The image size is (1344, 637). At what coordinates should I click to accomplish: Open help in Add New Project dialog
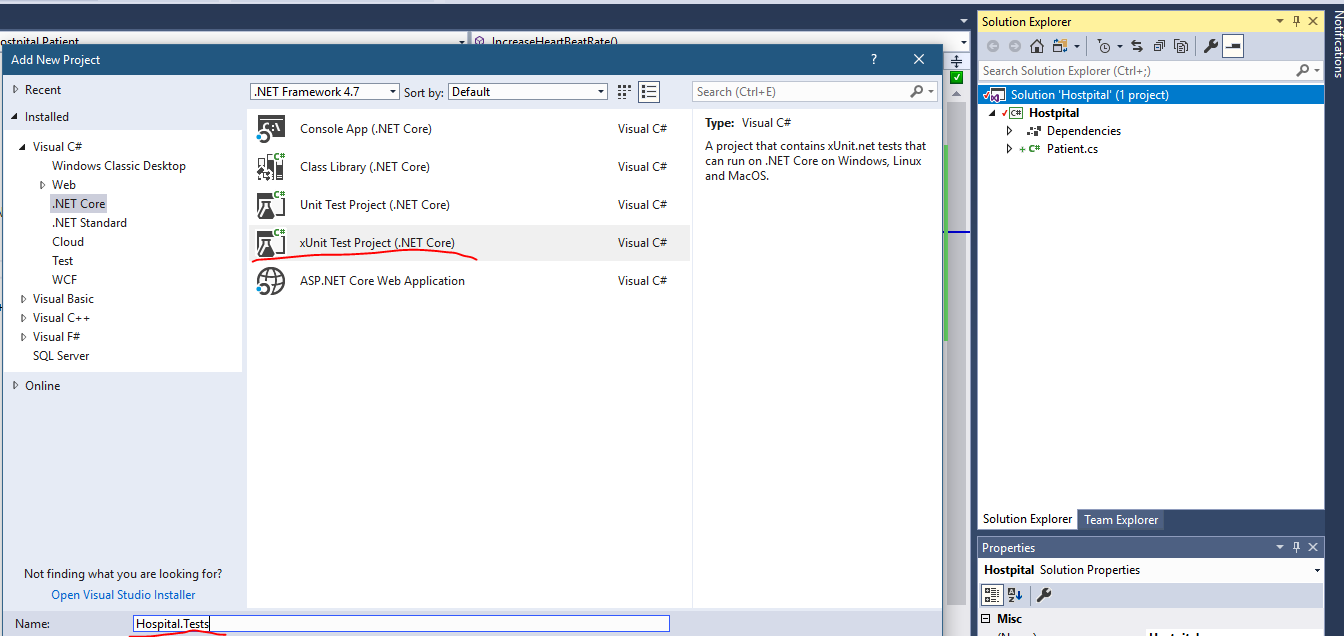(x=873, y=59)
